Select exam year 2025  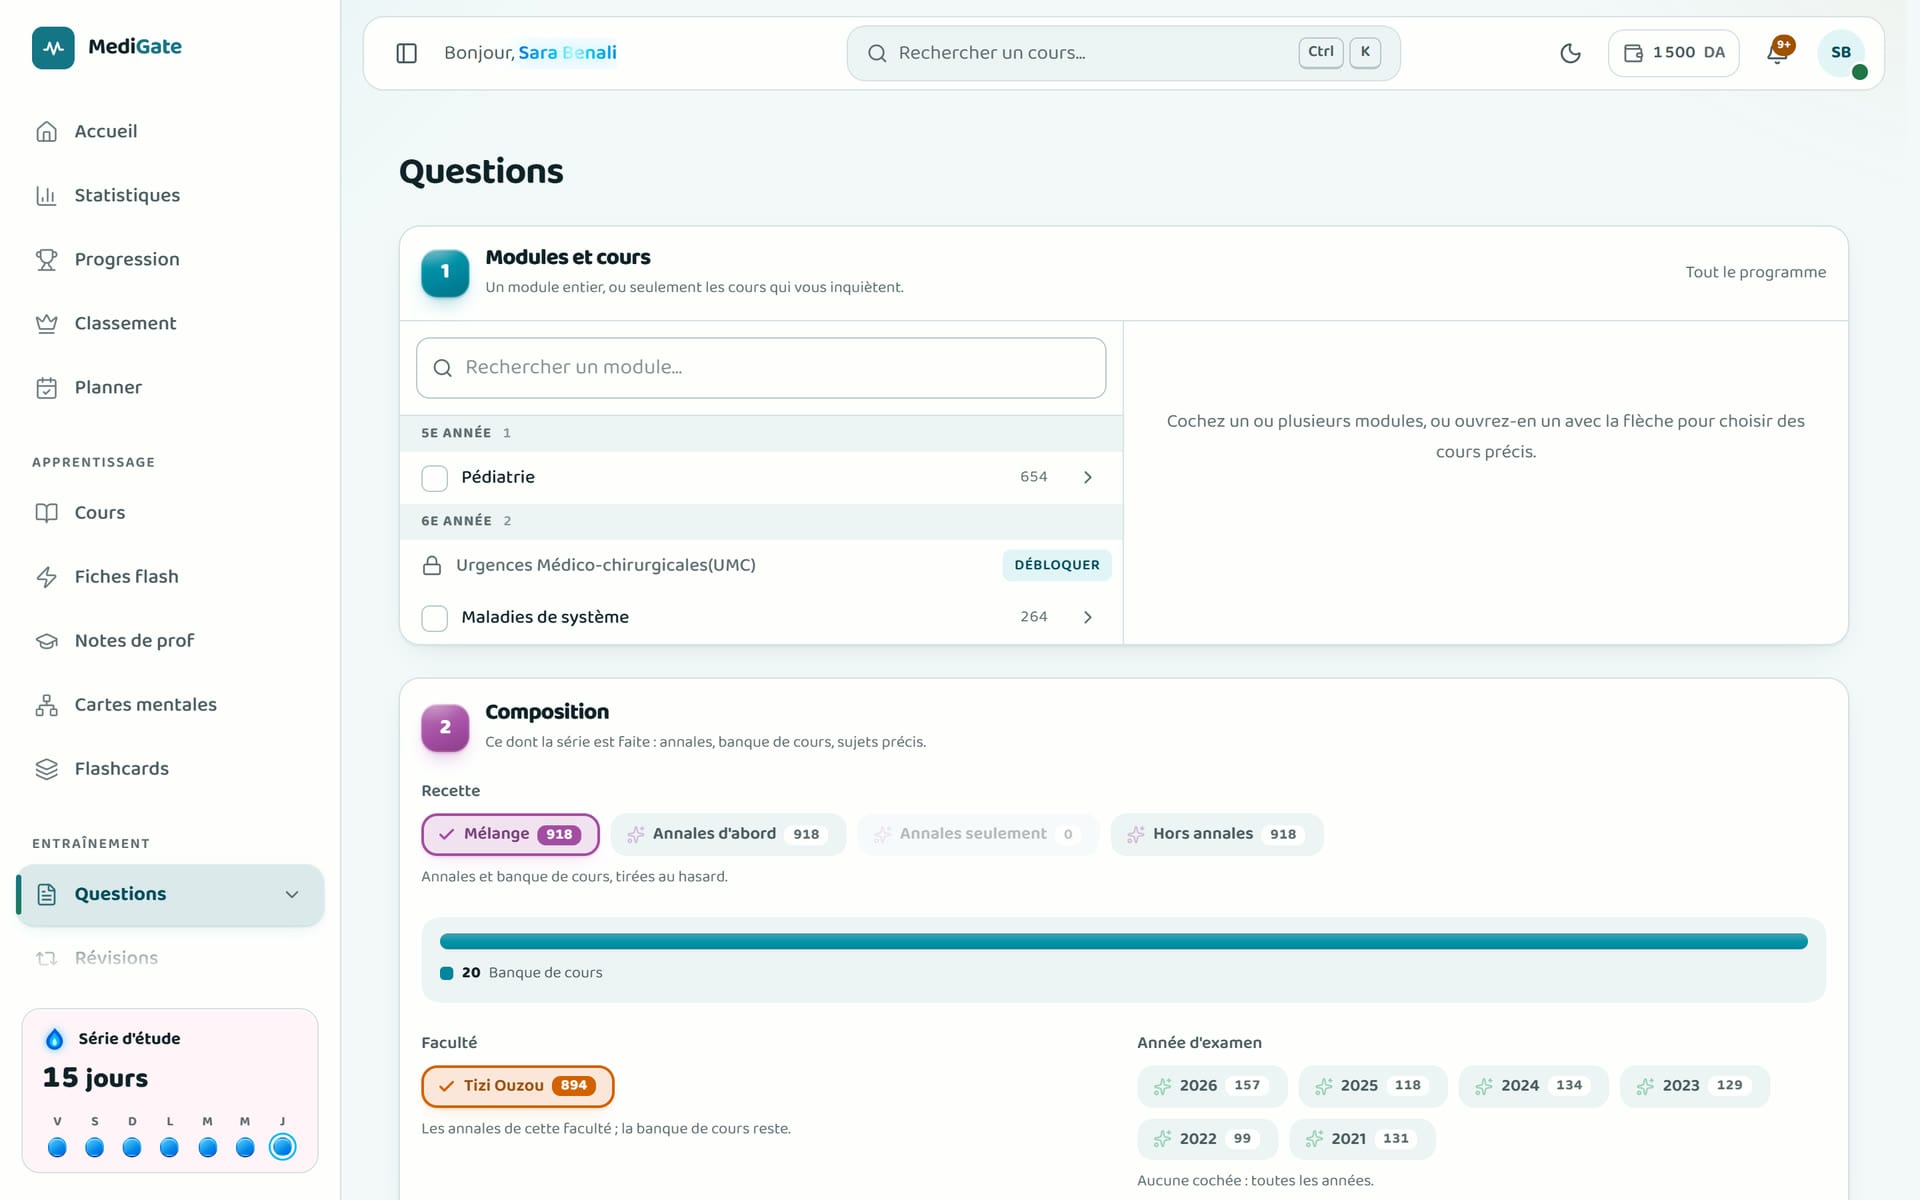1372,1086
